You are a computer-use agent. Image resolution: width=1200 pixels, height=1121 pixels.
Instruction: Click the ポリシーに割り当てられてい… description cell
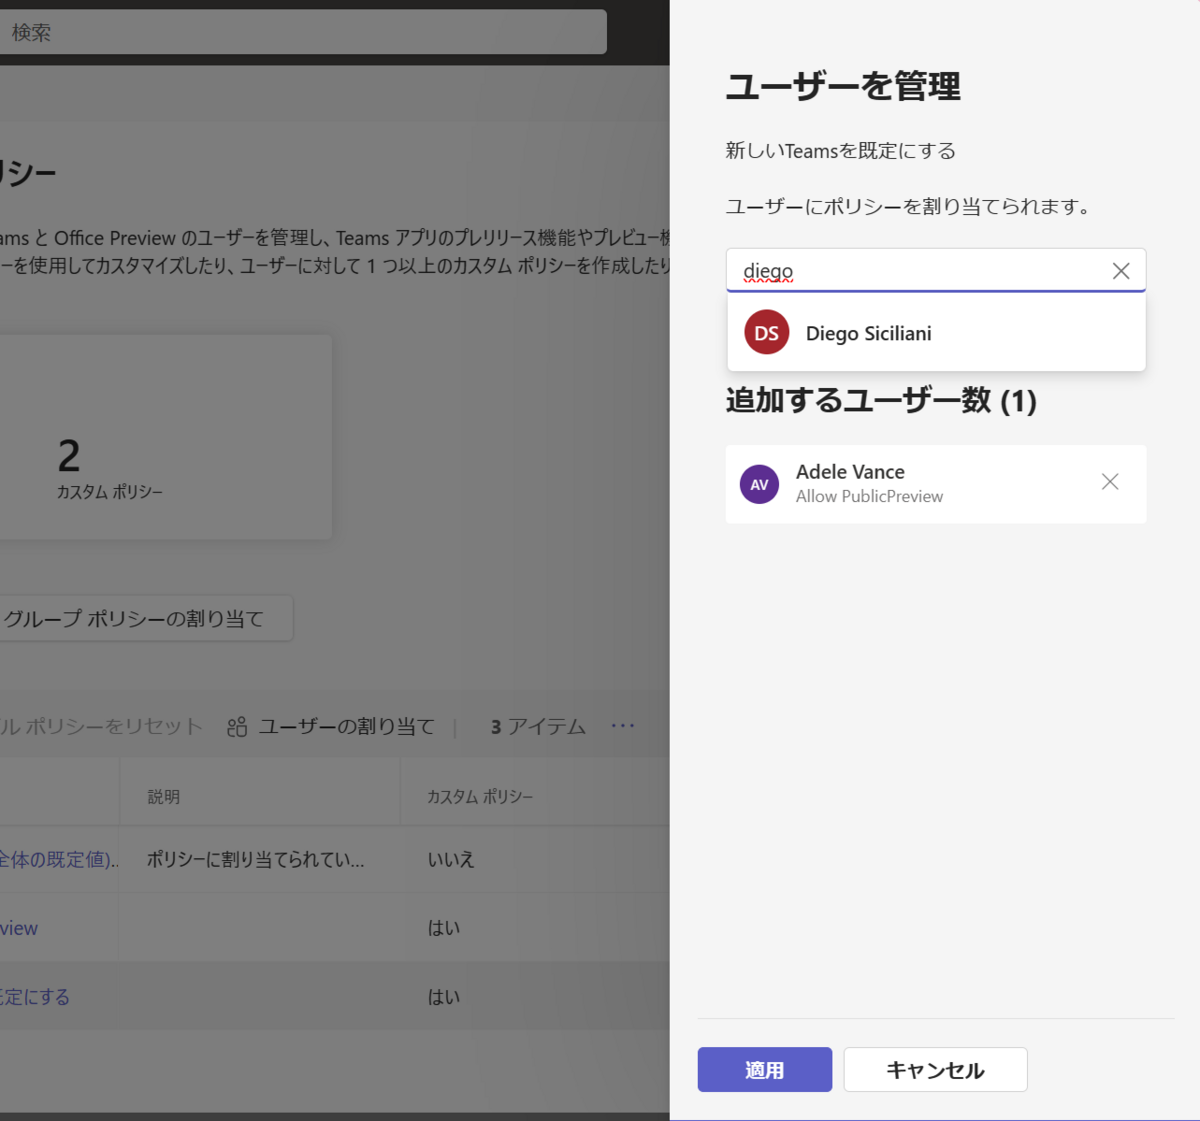pos(256,860)
